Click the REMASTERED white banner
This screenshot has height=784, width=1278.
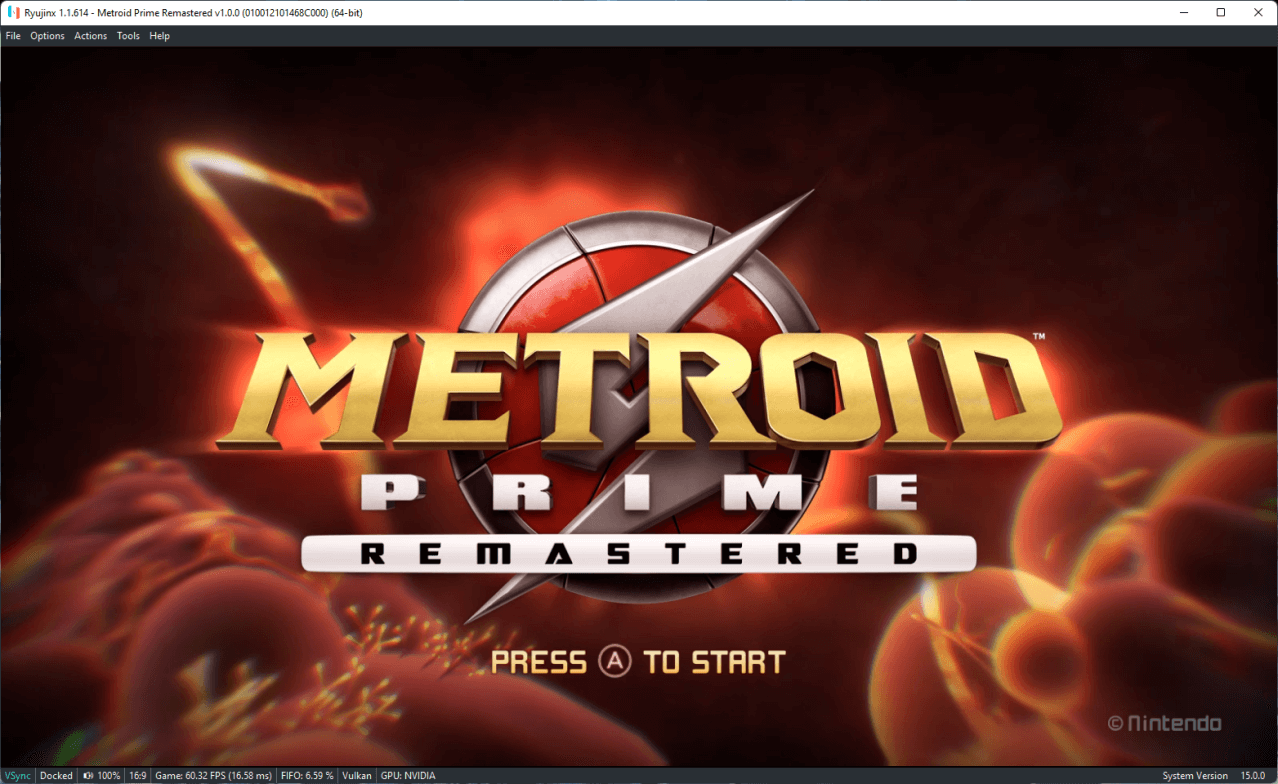click(638, 553)
